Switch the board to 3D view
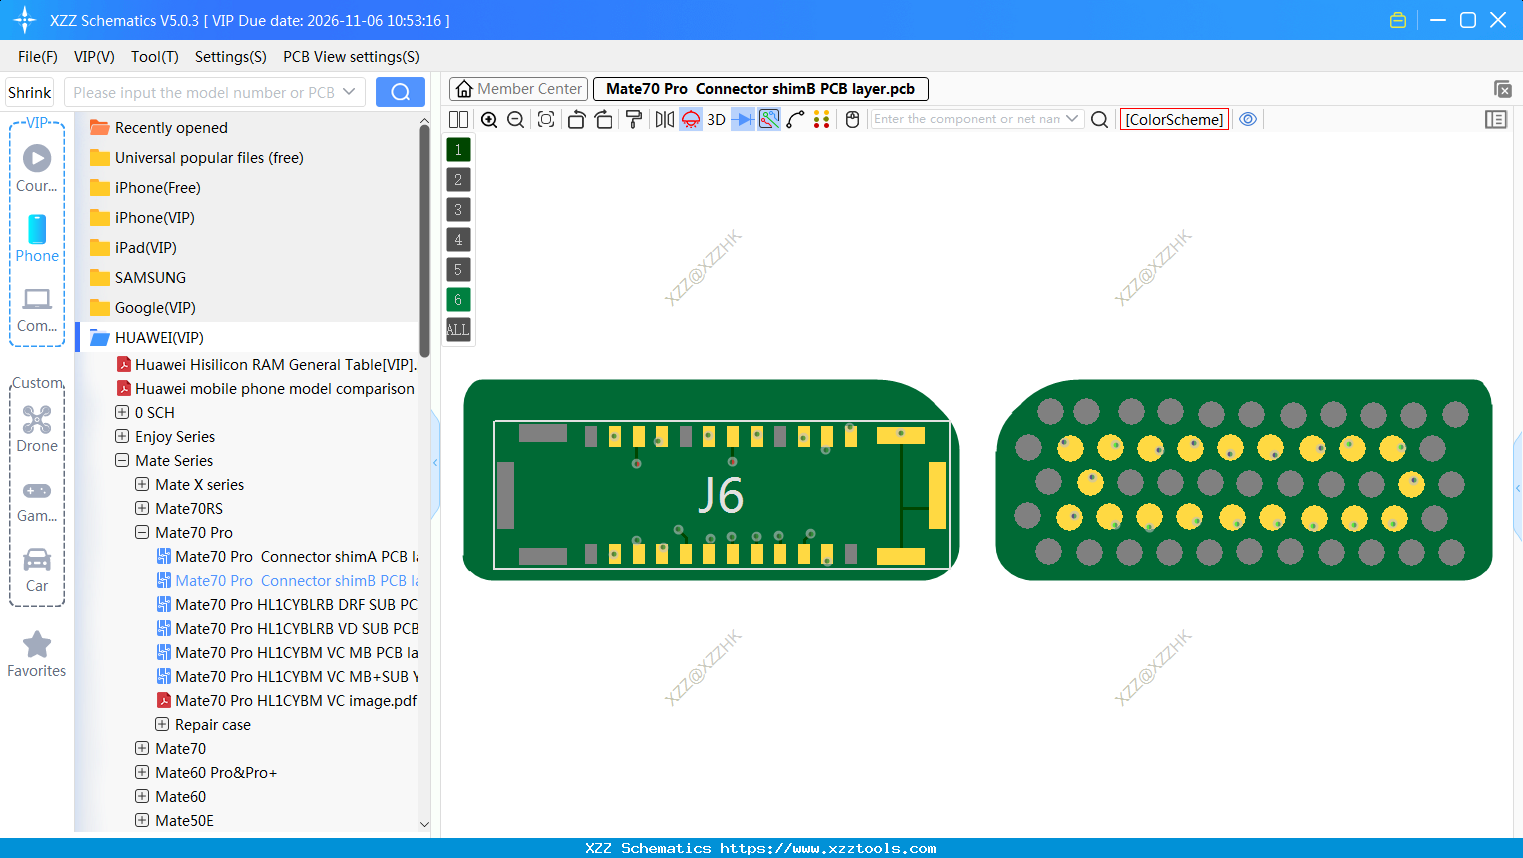The image size is (1523, 858). (715, 119)
